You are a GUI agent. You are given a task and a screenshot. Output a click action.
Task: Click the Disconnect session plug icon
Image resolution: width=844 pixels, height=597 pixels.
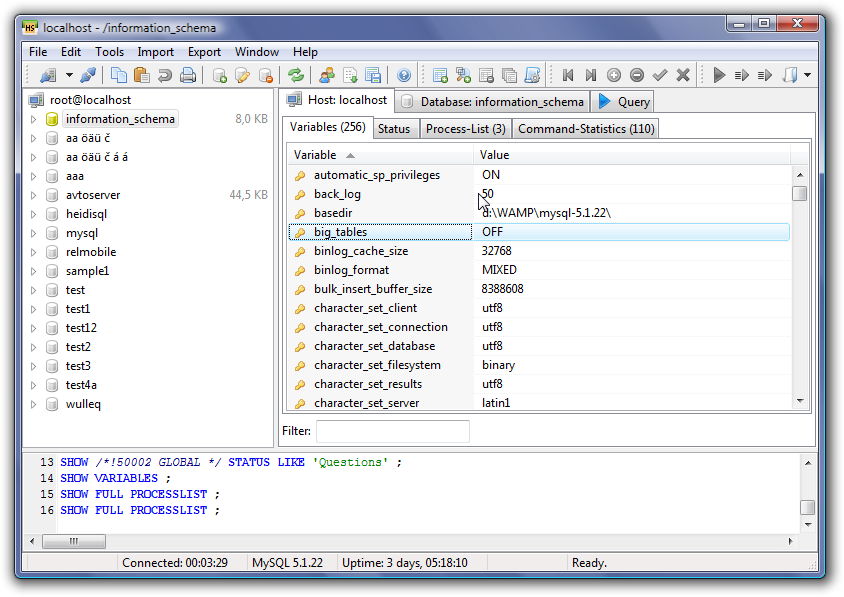point(90,74)
